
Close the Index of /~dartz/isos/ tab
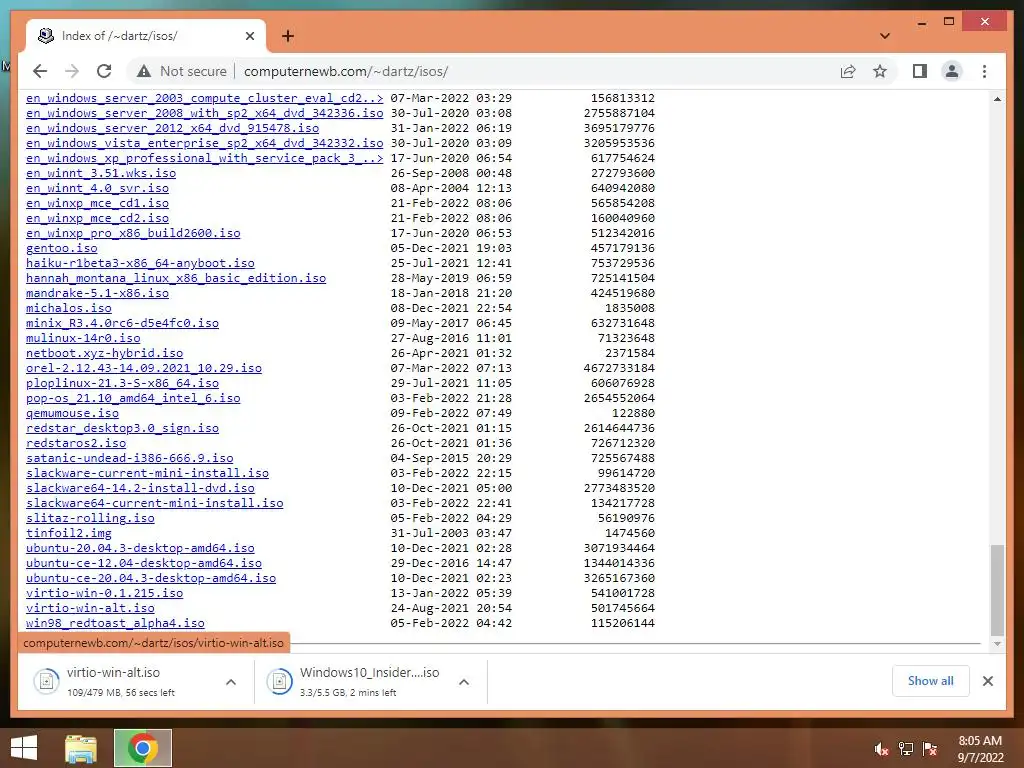tap(249, 36)
